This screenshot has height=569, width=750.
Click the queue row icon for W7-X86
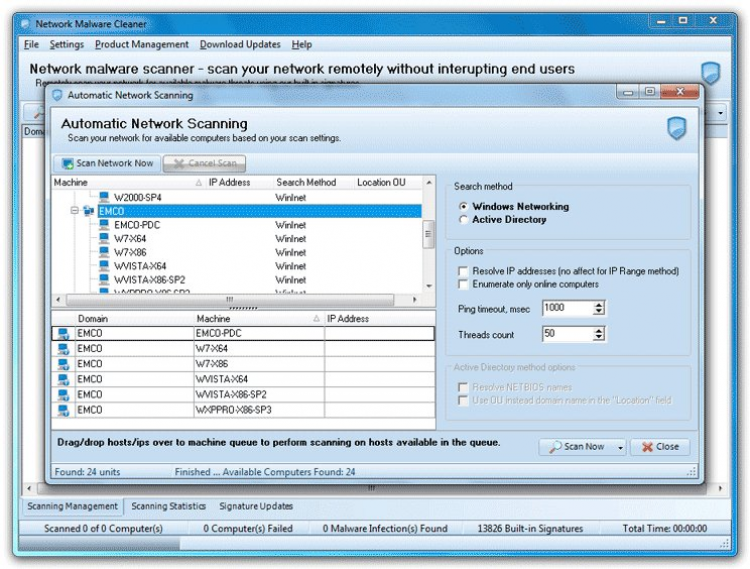pyautogui.click(x=63, y=364)
